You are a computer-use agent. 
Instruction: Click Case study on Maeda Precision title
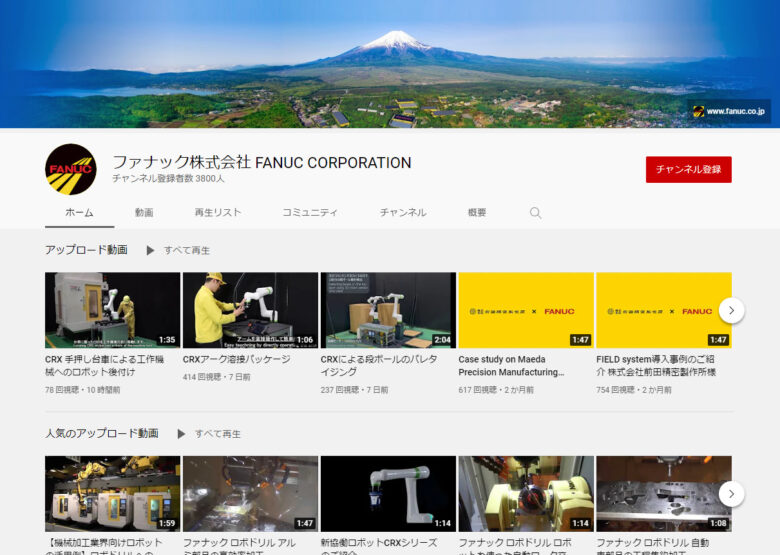[x=510, y=365]
